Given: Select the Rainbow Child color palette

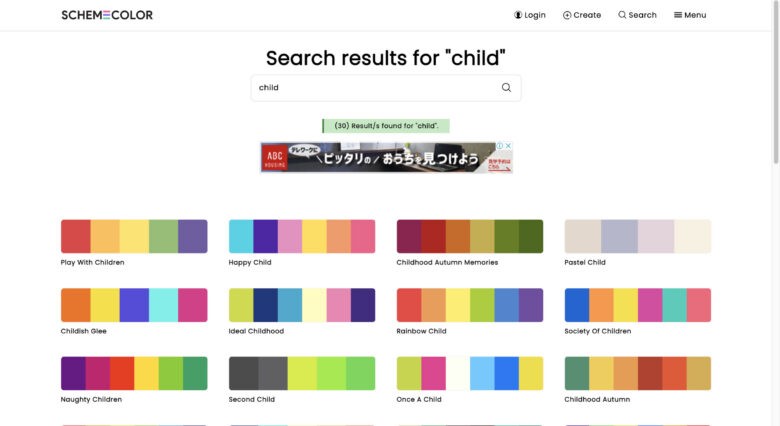Looking at the screenshot, I should pos(470,305).
